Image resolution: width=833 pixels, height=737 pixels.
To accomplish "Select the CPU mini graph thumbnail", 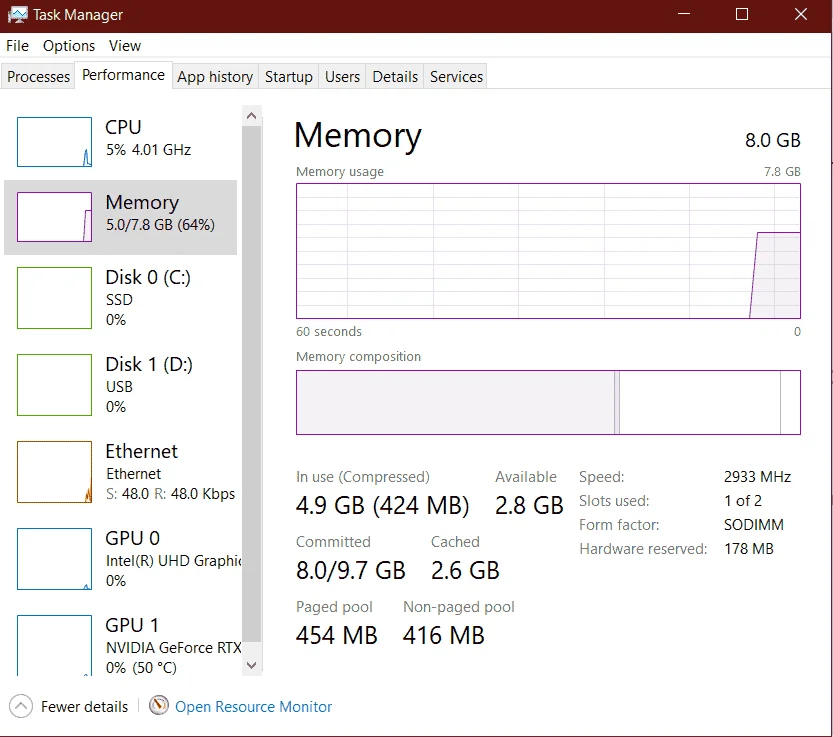I will click(54, 142).
